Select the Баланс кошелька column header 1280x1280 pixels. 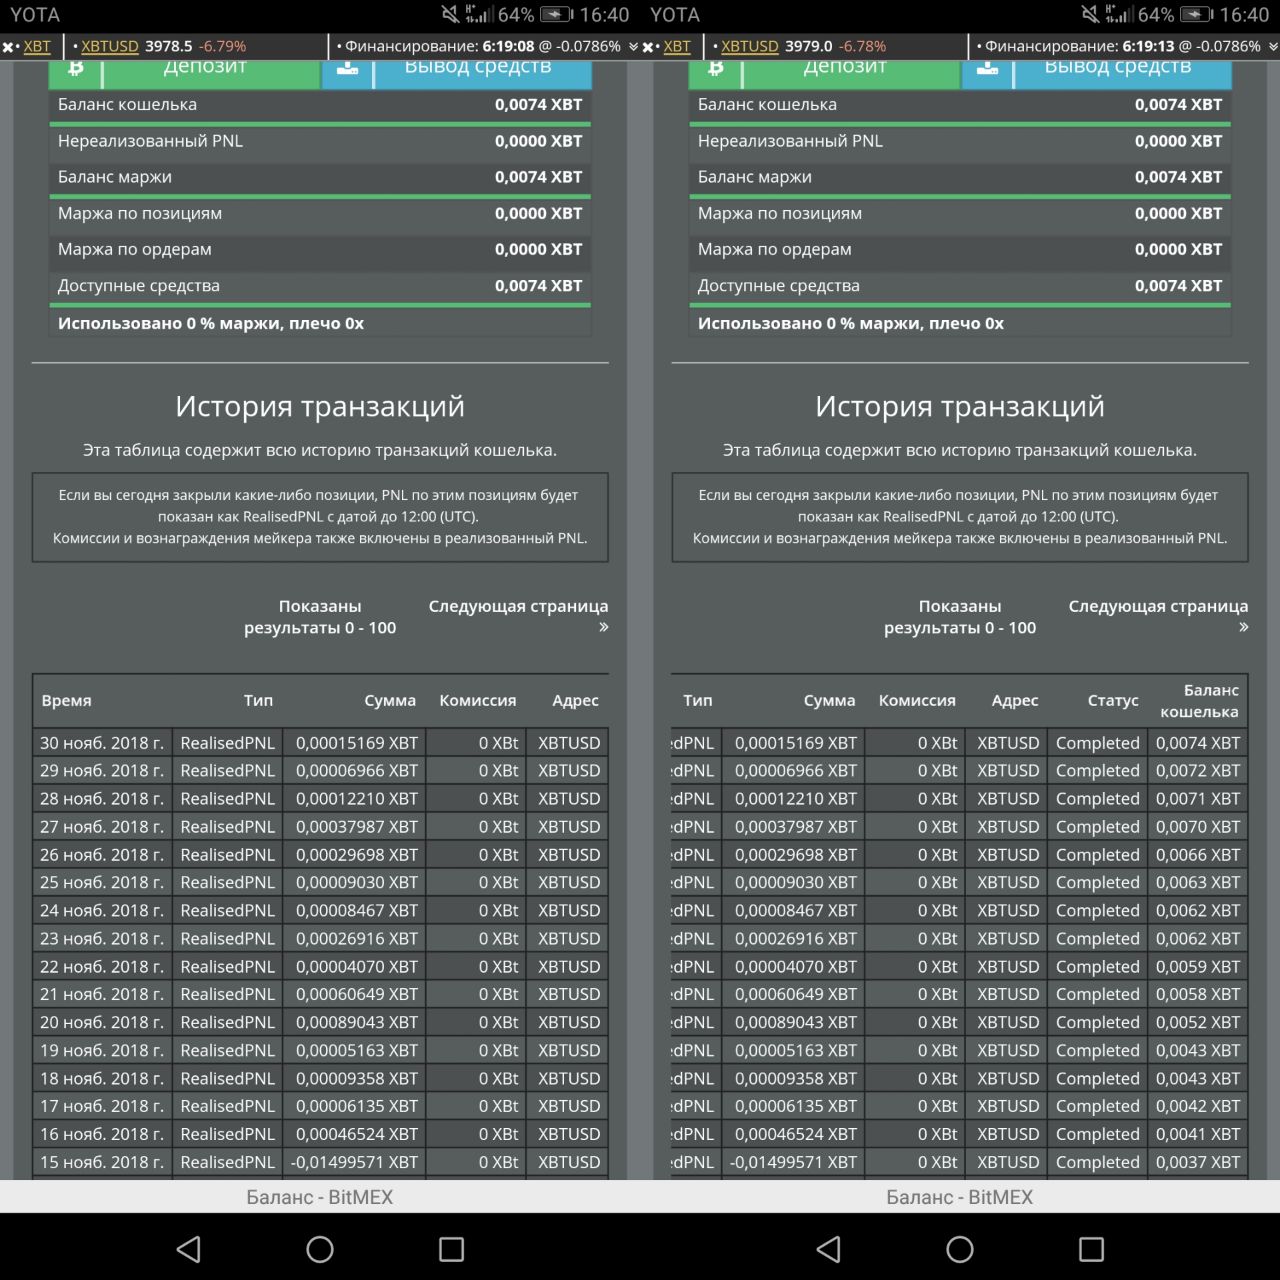[x=1199, y=701]
